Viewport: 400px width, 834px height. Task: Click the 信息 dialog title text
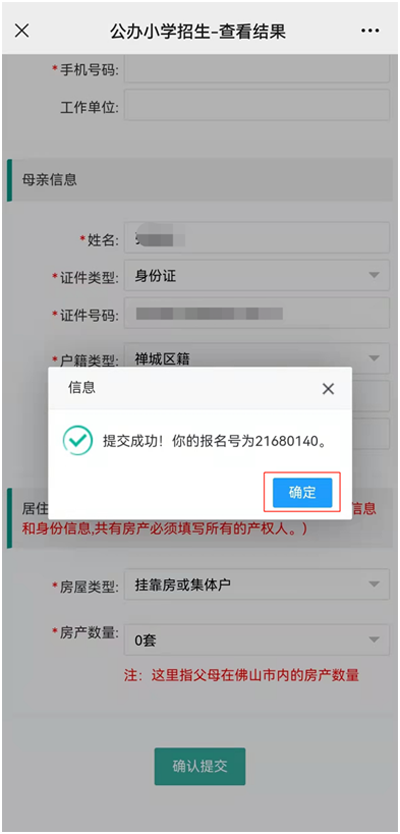81,387
